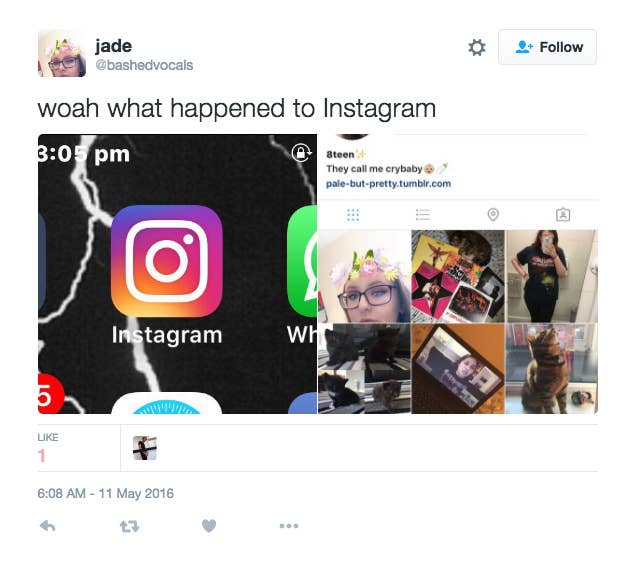This screenshot has width=636, height=565.
Task: Select the grid view tab icon
Action: (x=353, y=215)
